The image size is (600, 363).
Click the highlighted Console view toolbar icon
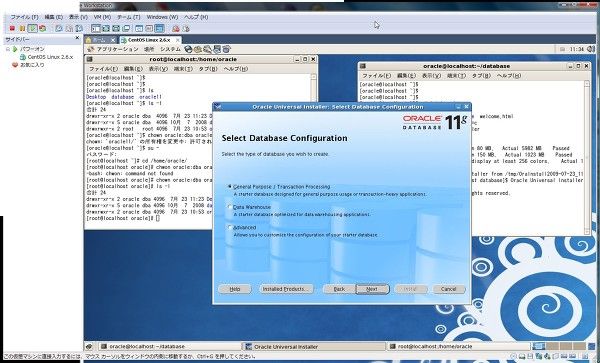(159, 28)
